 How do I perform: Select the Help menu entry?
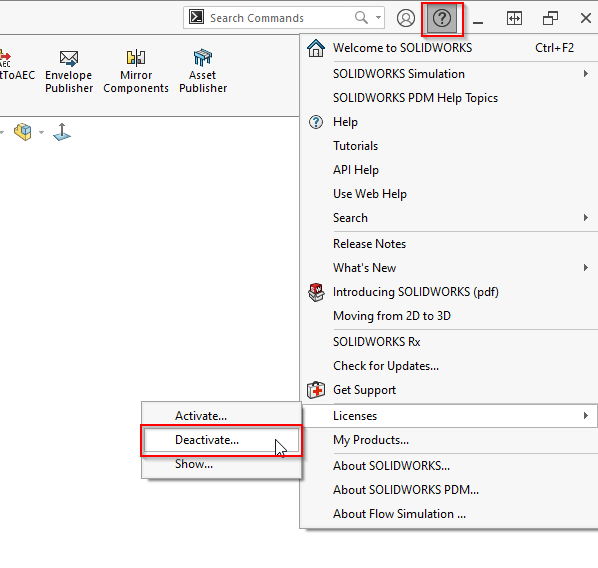(x=448, y=122)
